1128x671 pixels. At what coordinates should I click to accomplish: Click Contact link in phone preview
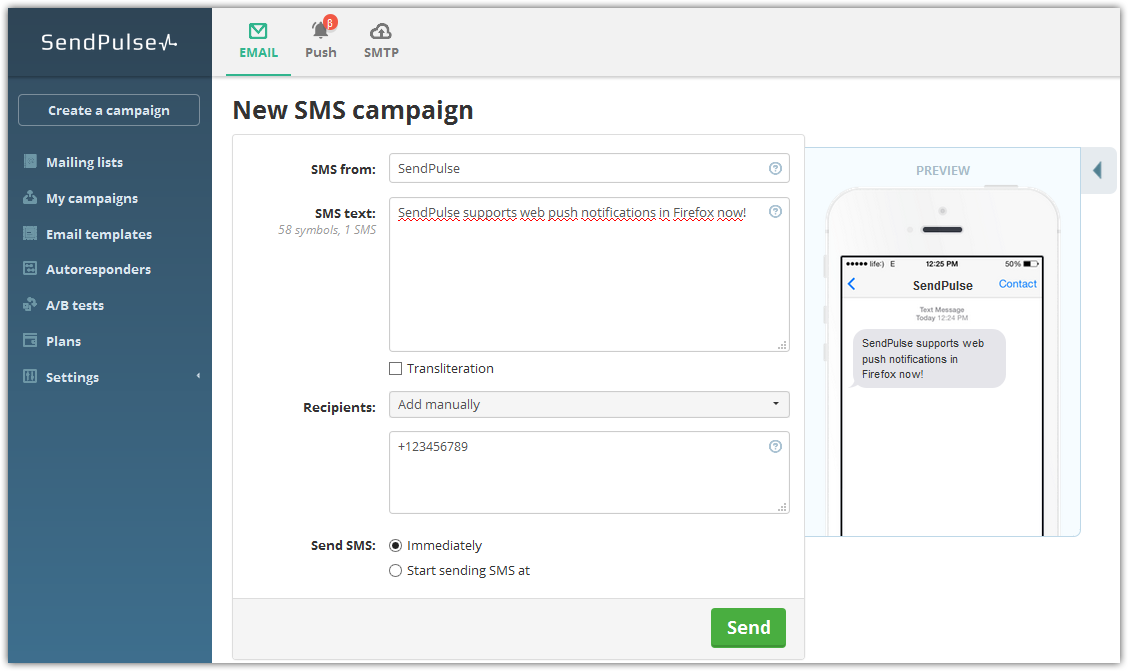[x=1017, y=284]
